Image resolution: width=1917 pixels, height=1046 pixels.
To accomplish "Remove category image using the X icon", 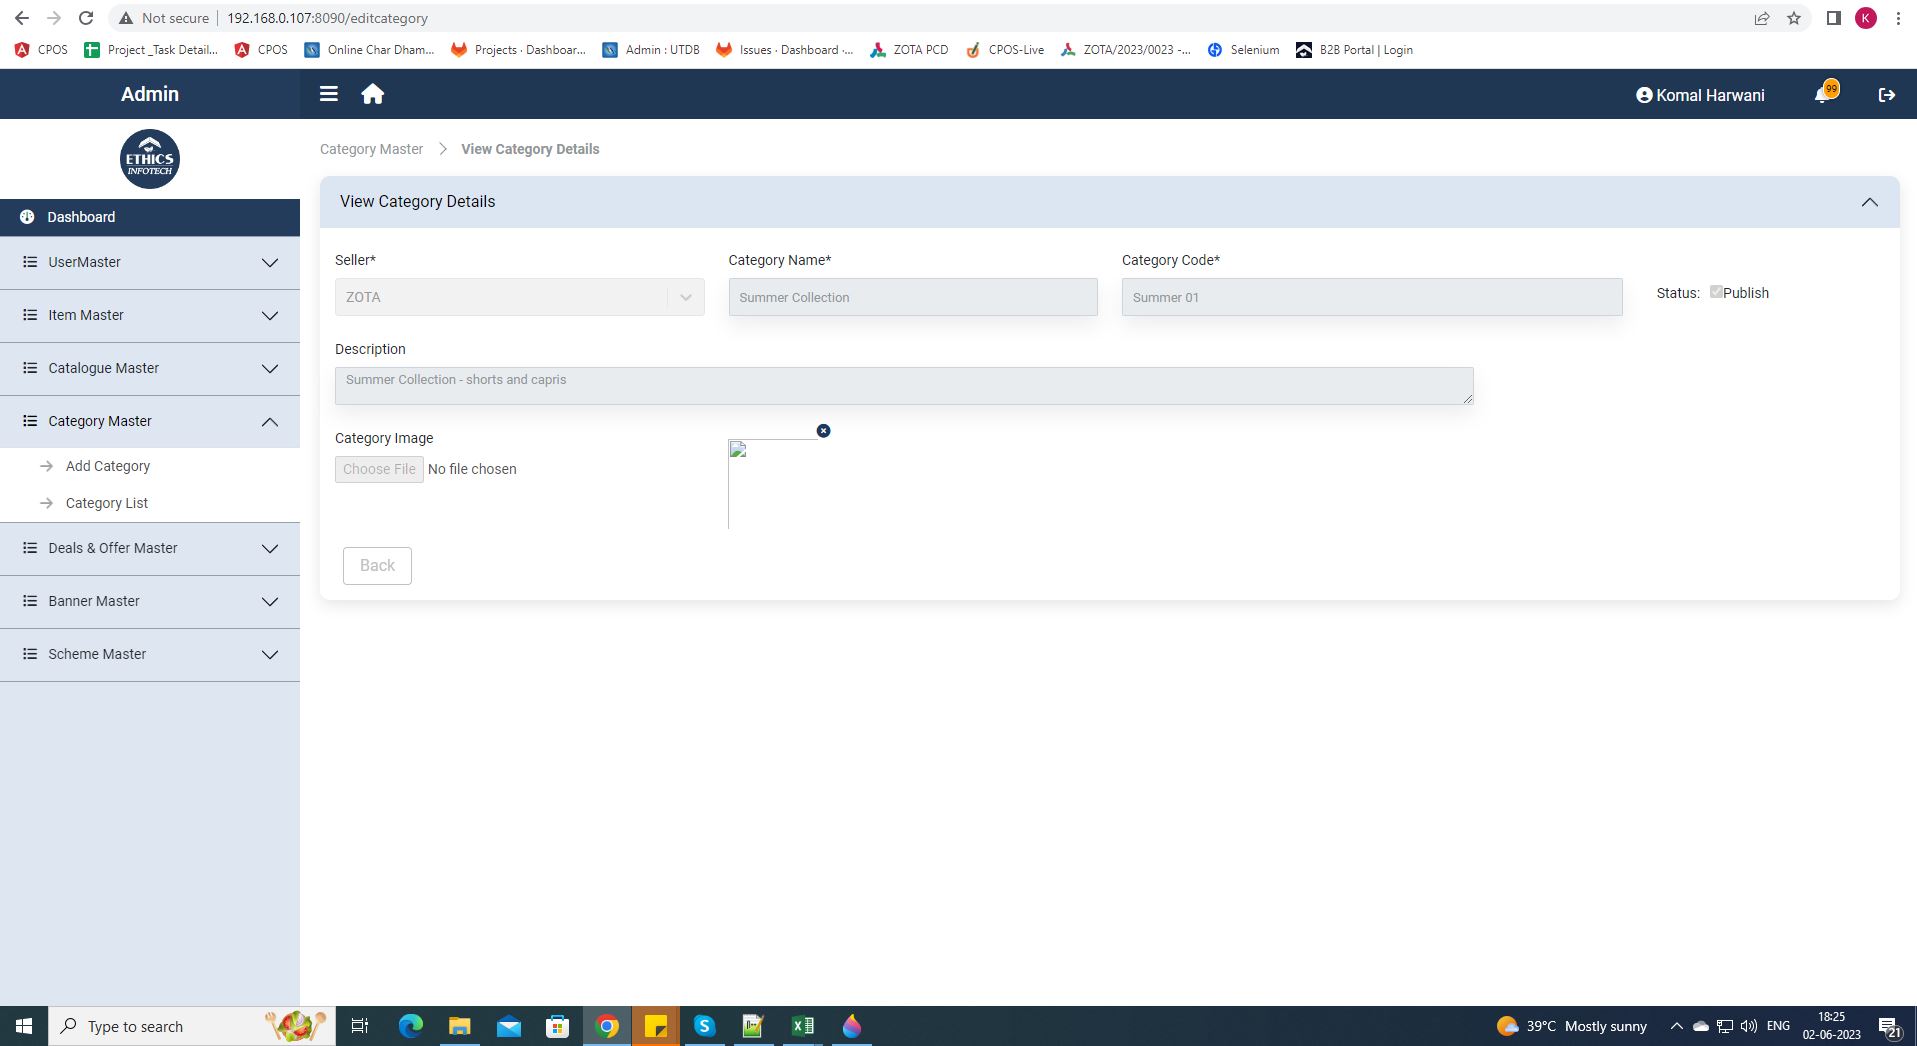I will coord(823,431).
